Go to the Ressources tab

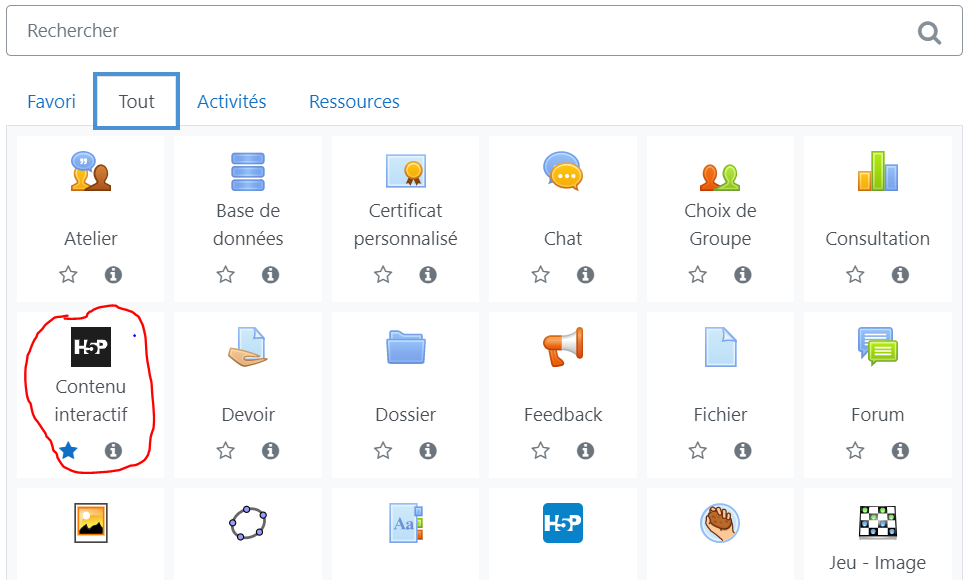click(354, 101)
